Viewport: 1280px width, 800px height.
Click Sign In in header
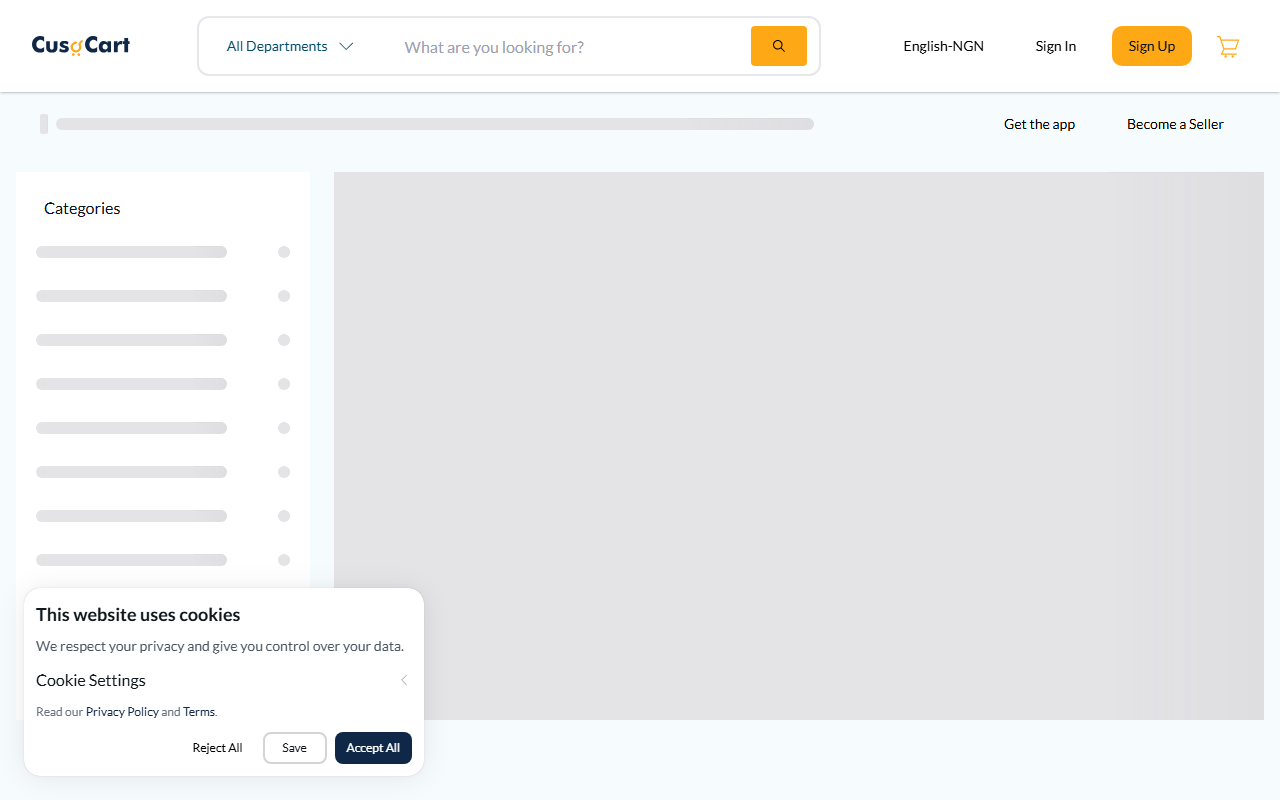[1056, 46]
